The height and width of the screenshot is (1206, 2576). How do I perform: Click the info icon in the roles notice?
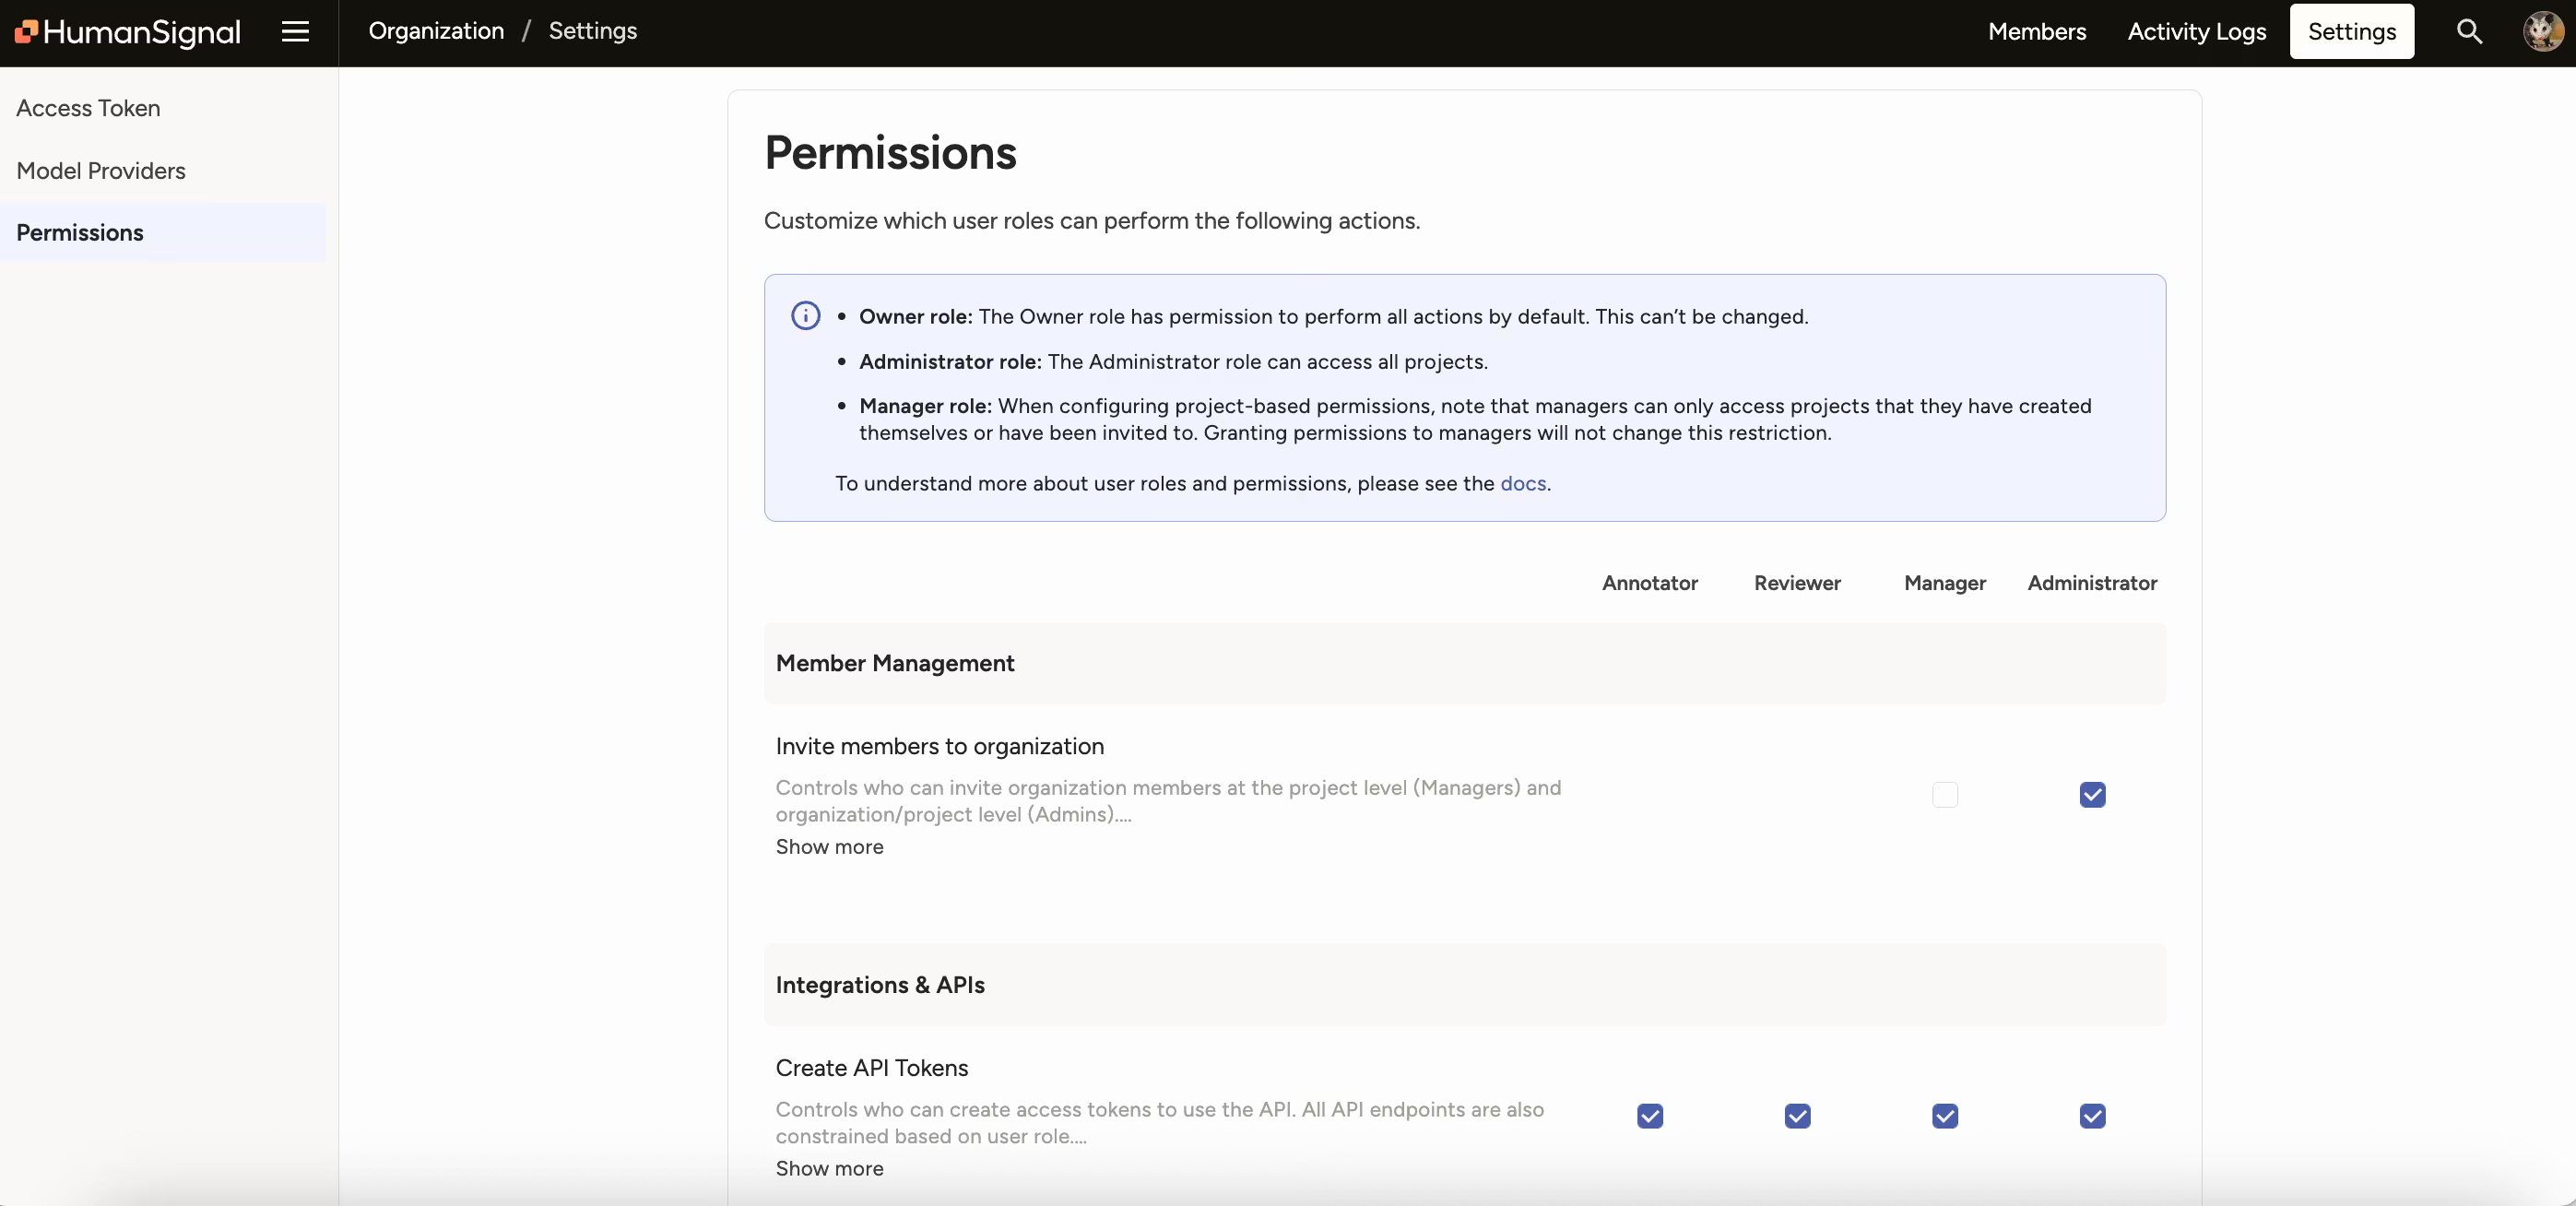coord(805,315)
